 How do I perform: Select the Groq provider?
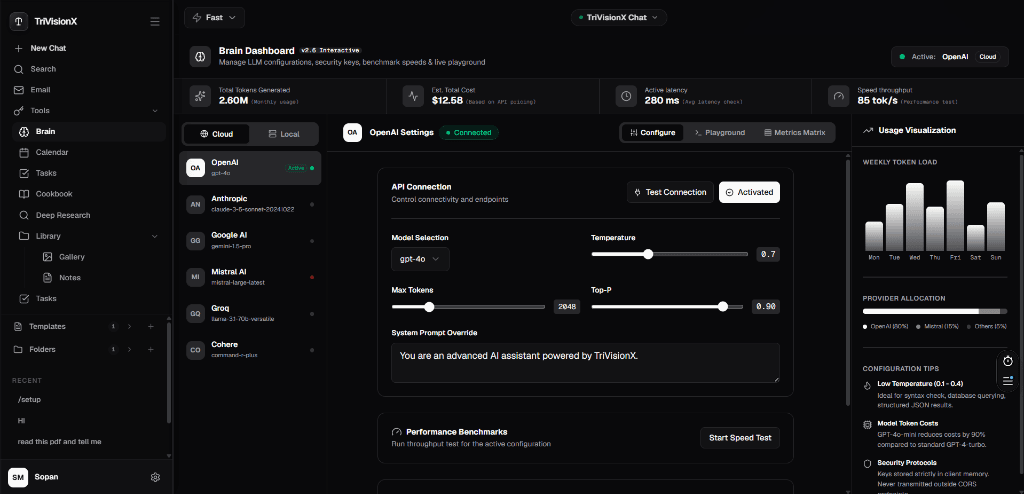click(x=250, y=314)
